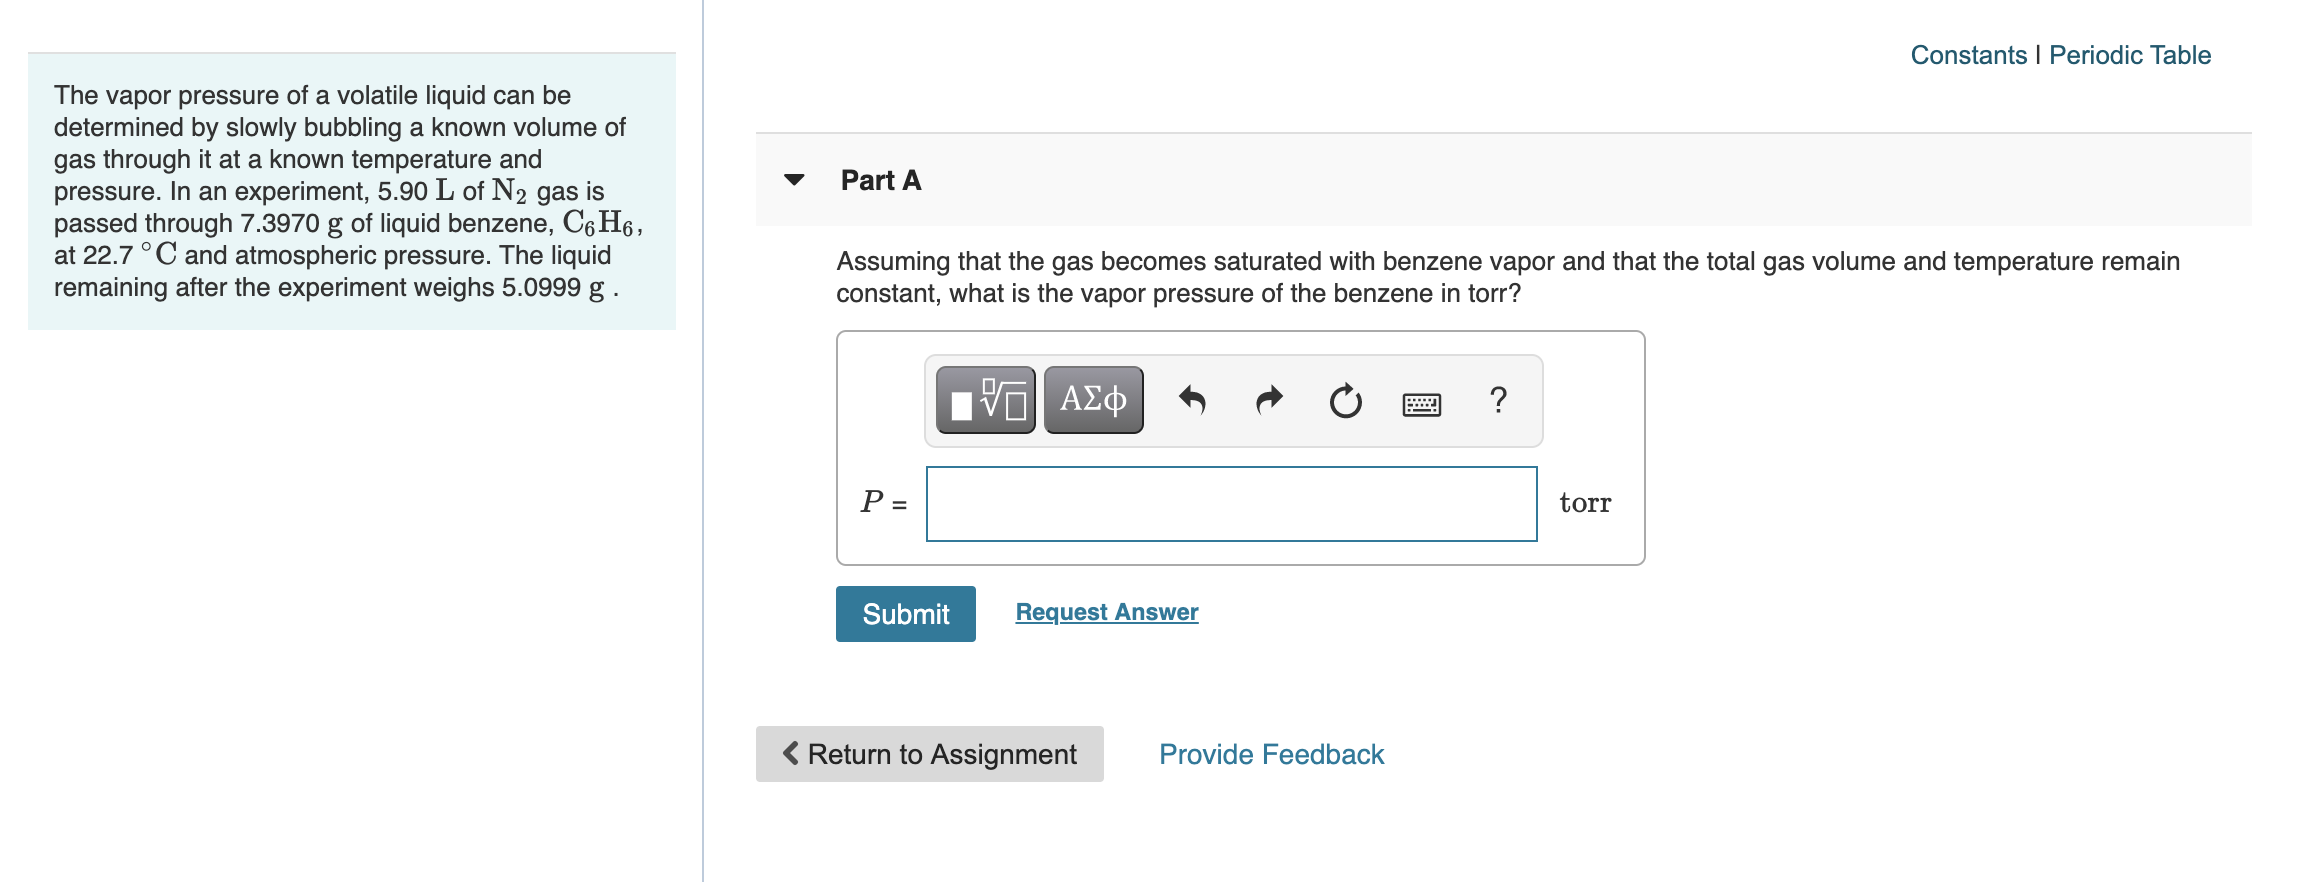Image resolution: width=2324 pixels, height=882 pixels.
Task: Open the math templates button
Action: 985,400
